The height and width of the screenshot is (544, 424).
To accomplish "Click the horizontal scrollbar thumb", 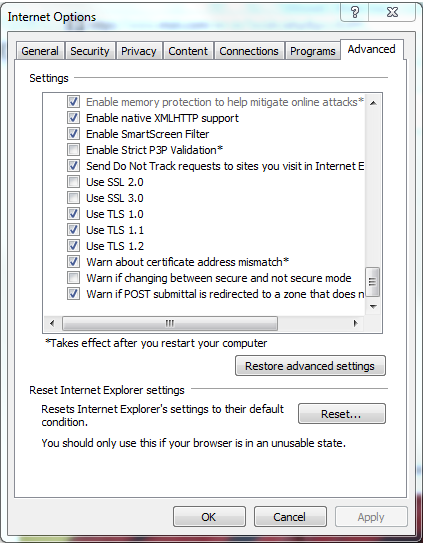I will pyautogui.click(x=170, y=323).
